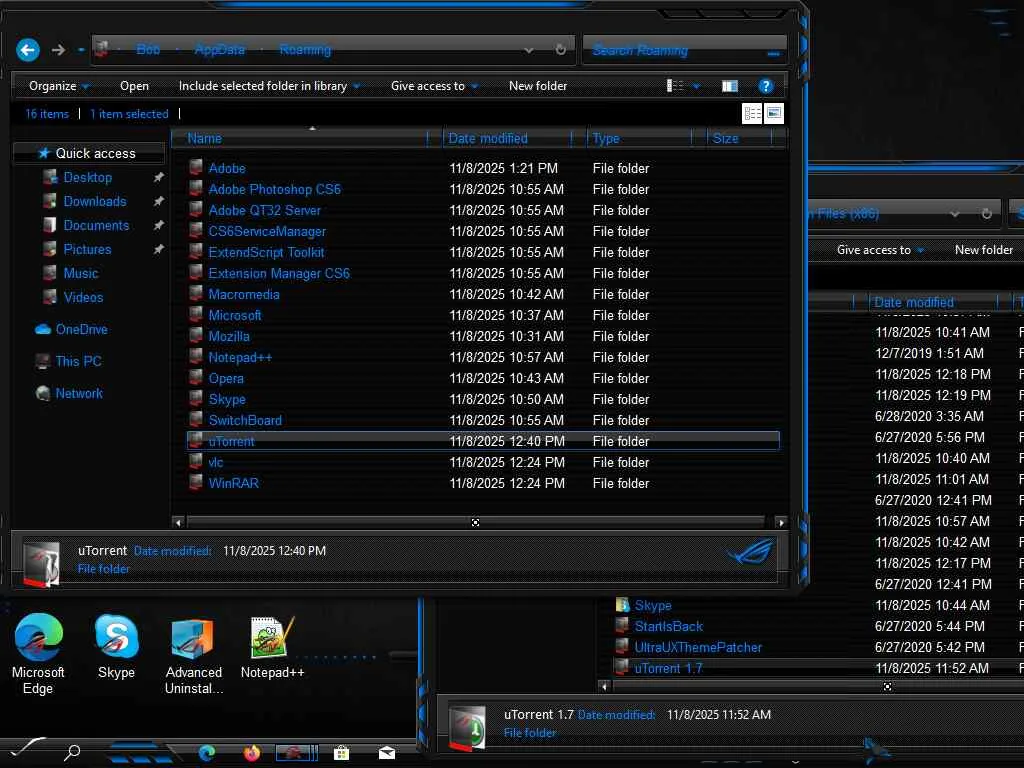The image size is (1024, 768).
Task: Click the CS6ServiceManager folder icon
Action: [196, 231]
